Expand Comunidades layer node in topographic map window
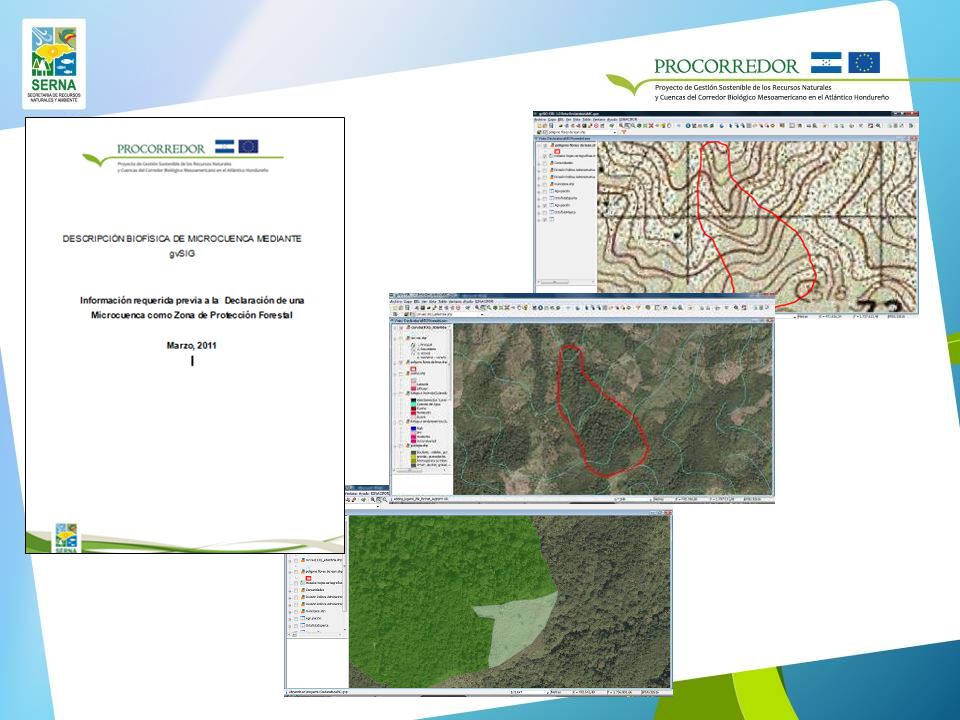 (x=539, y=164)
